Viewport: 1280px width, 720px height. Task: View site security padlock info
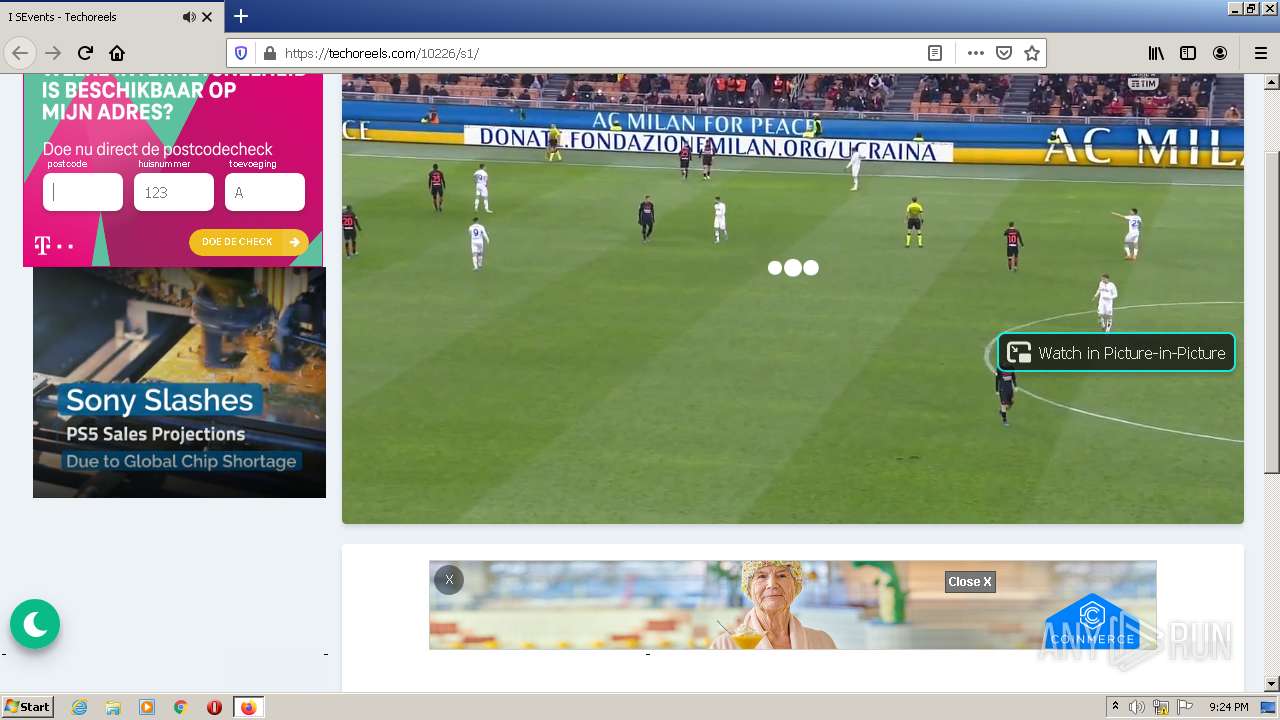point(268,53)
